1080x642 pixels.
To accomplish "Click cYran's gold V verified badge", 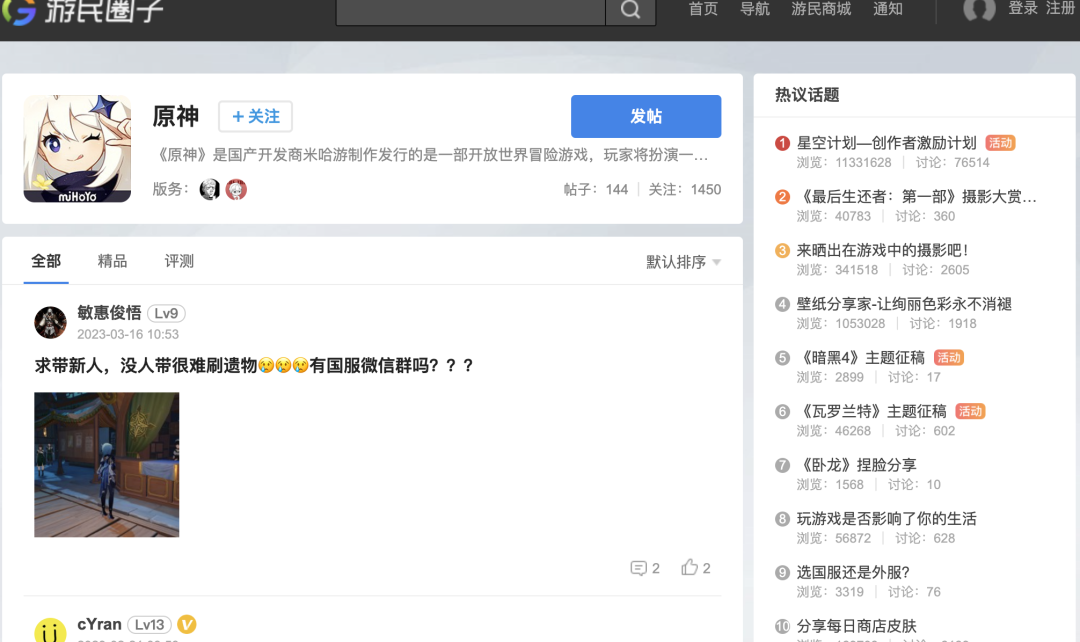I will coord(187,625).
